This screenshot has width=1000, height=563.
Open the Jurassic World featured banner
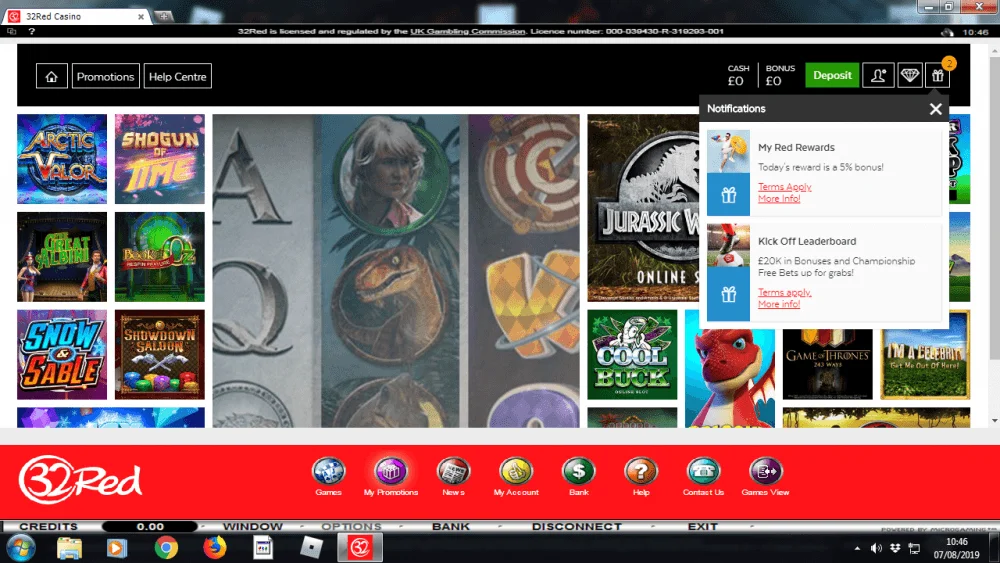643,208
